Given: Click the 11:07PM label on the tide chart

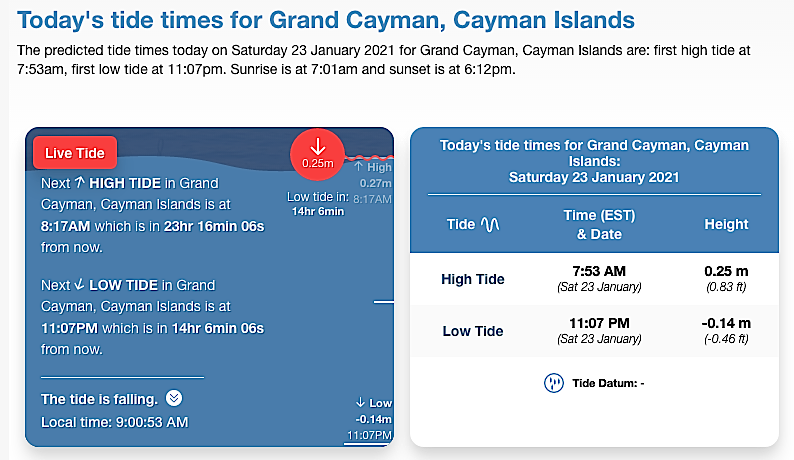Looking at the screenshot, I should pyautogui.click(x=370, y=436).
